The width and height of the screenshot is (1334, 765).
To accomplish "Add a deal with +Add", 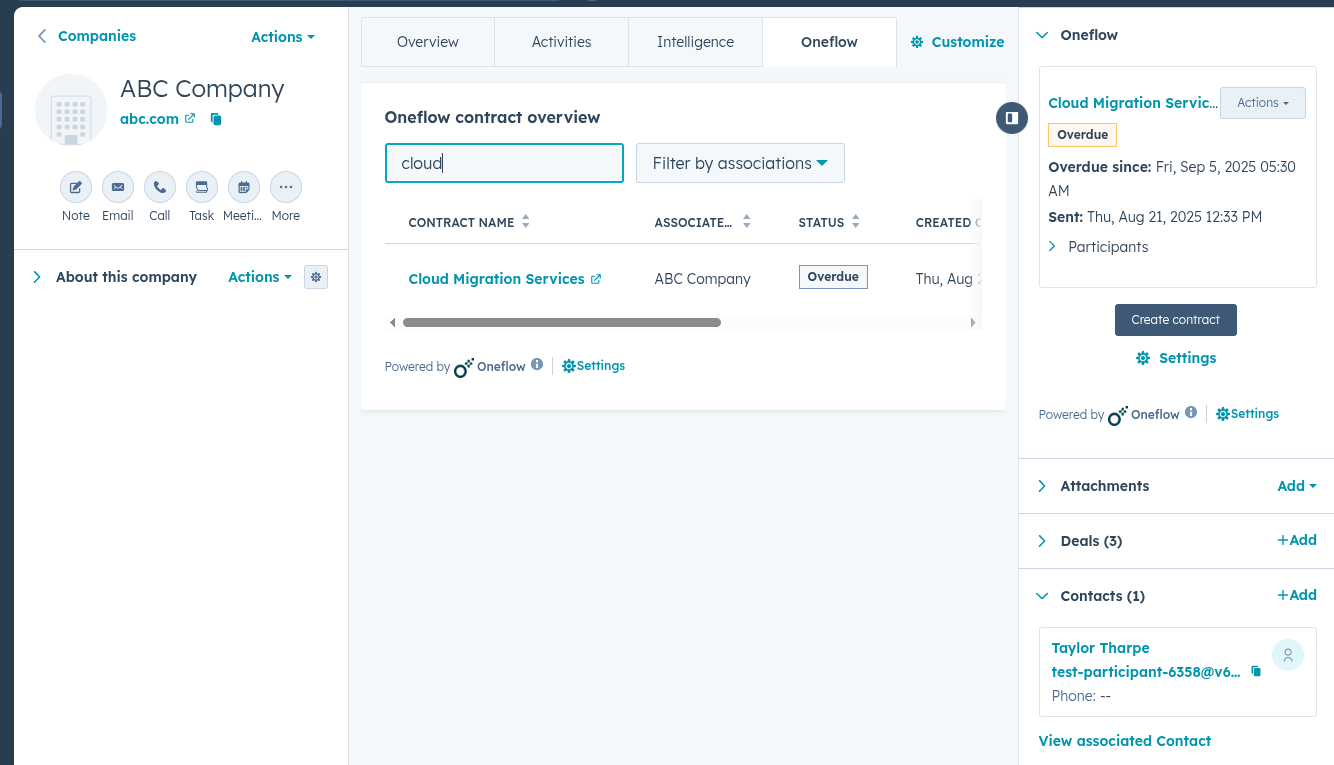I will pos(1297,540).
